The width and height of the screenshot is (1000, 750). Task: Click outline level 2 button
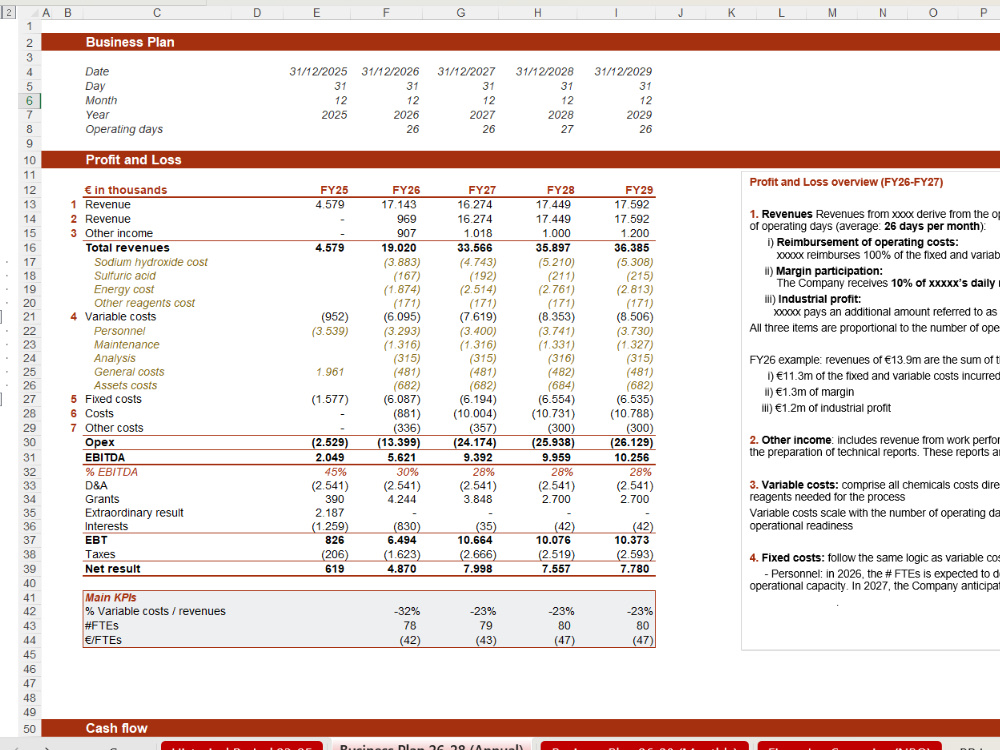coord(8,12)
